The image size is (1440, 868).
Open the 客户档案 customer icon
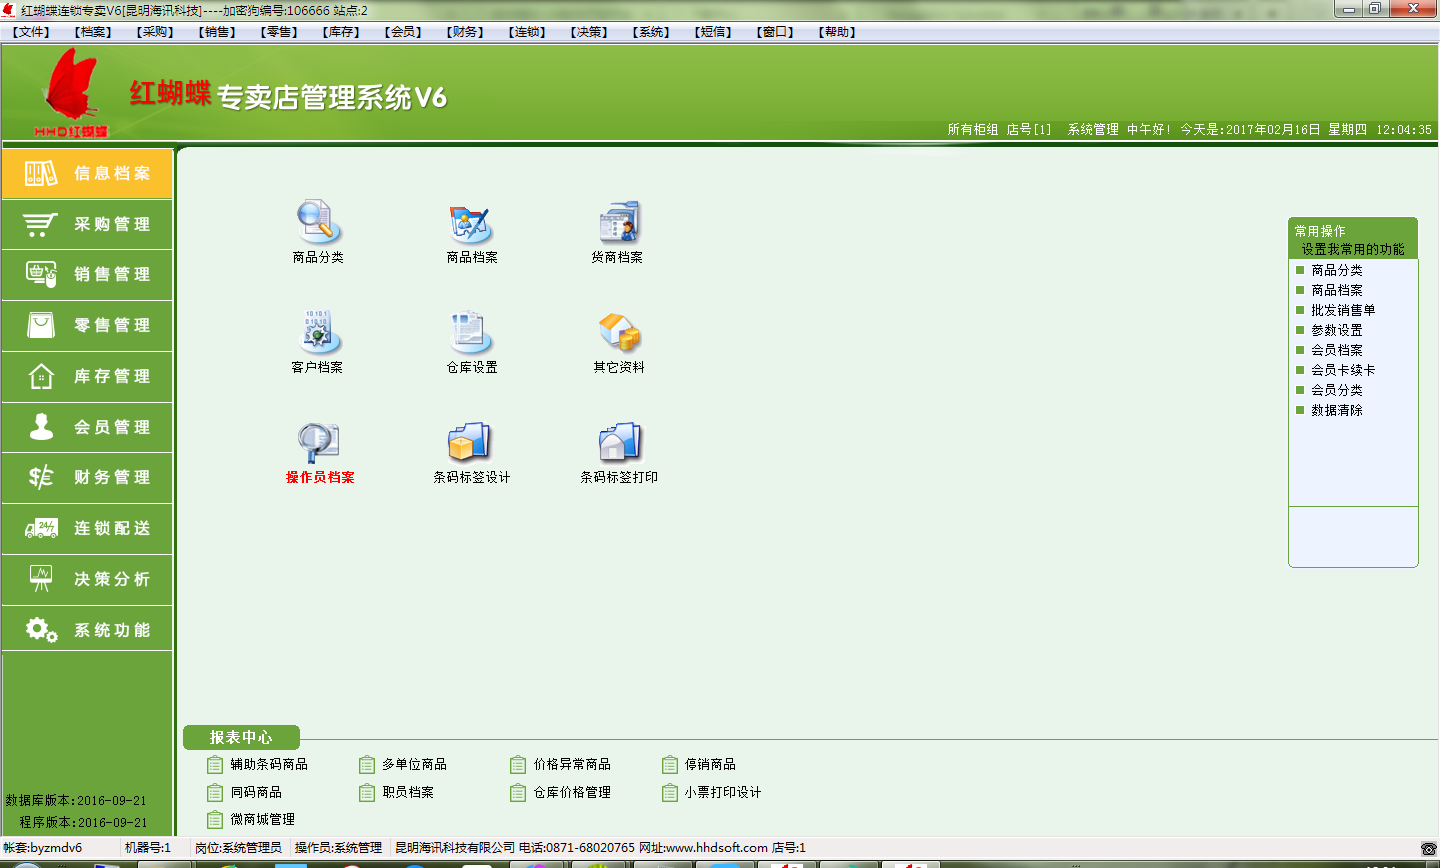click(x=318, y=332)
